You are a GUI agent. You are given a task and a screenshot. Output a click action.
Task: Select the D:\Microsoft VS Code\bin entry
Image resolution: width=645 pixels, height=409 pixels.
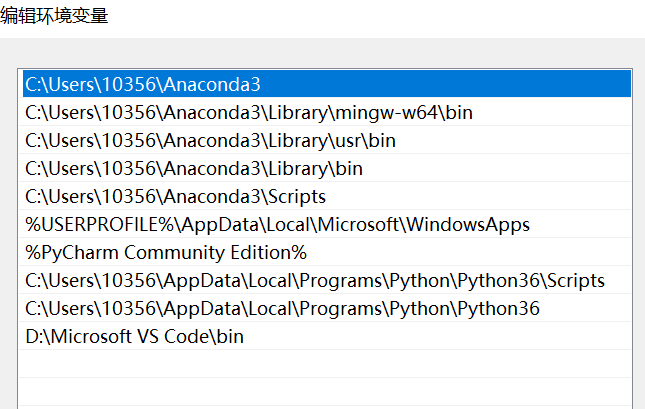[x=134, y=336]
